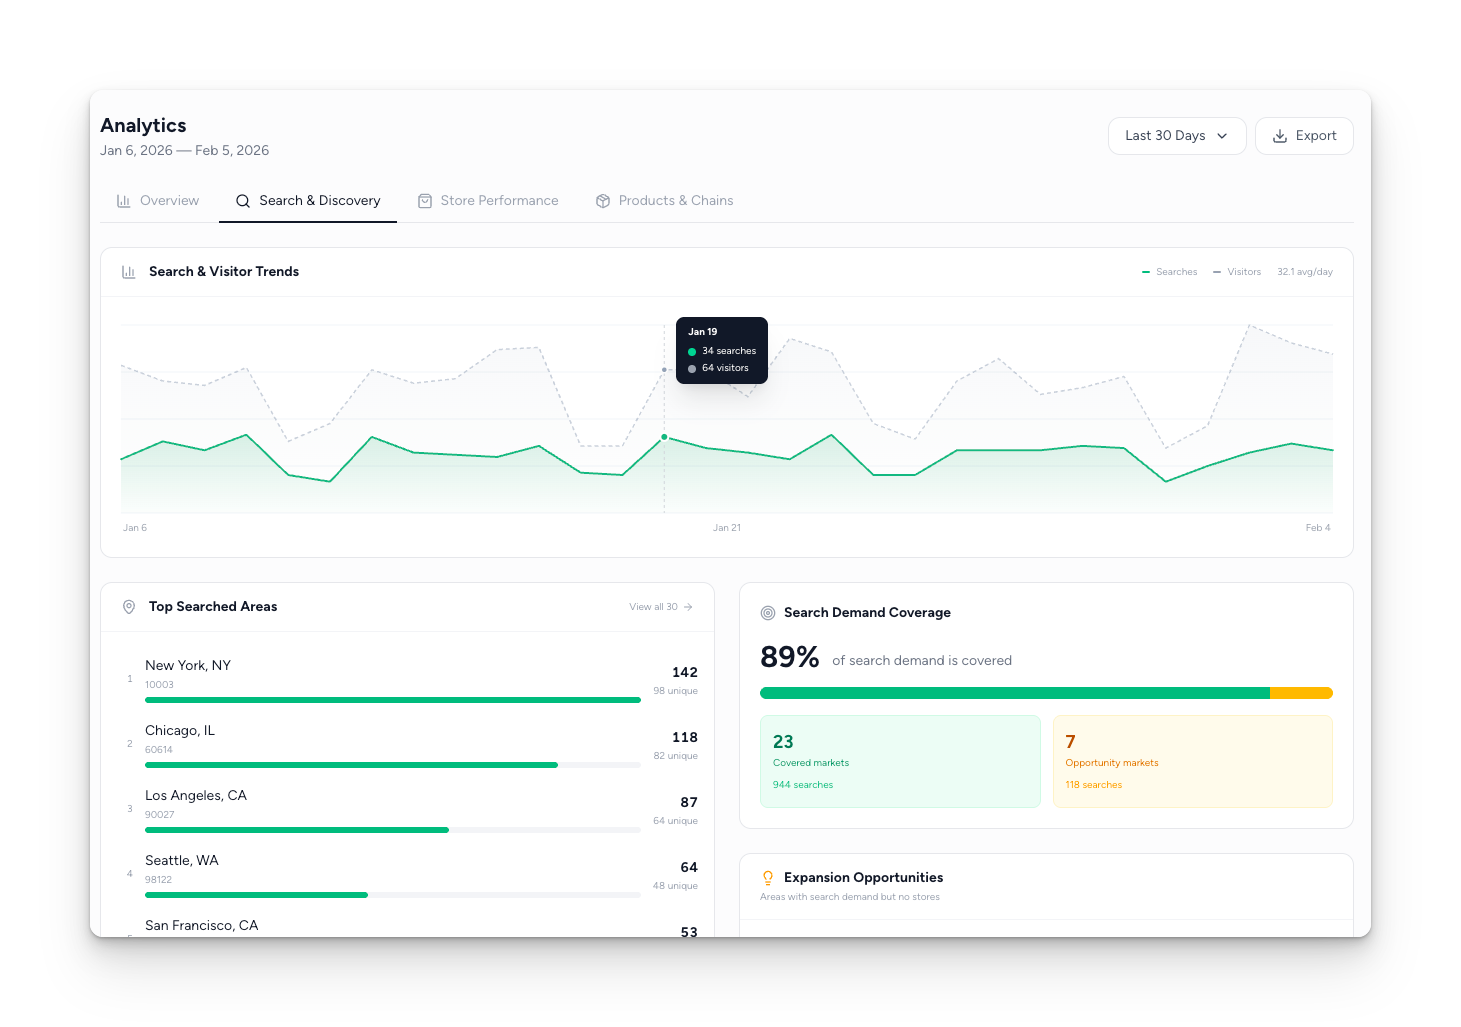Click the Products & Chains cube icon
Viewport: 1461px width, 1027px height.
603,201
